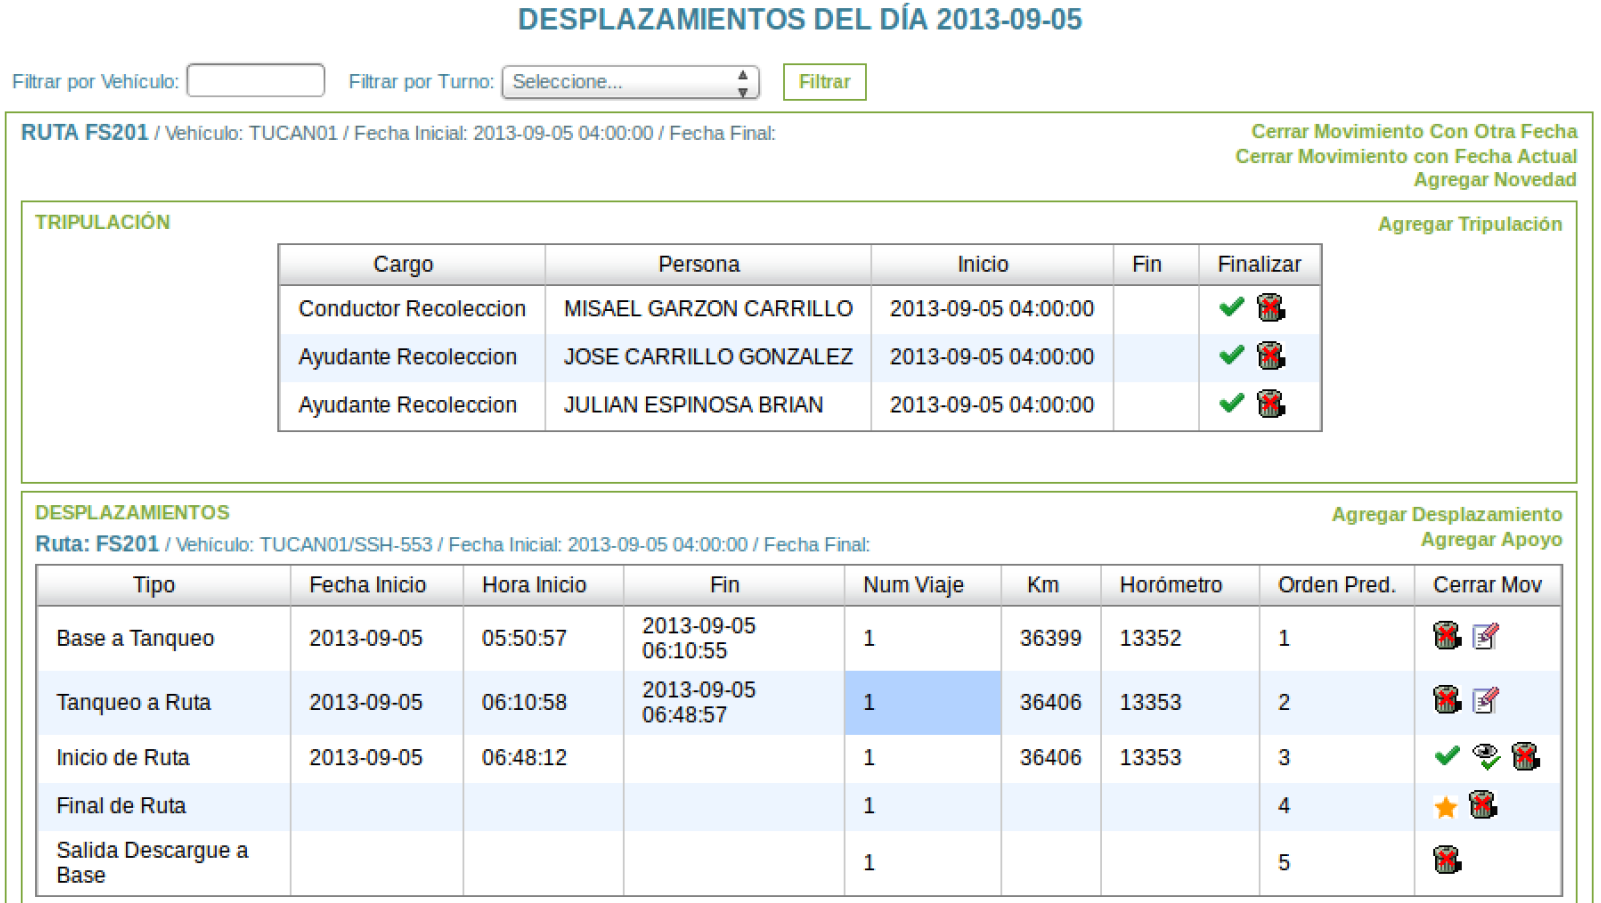Click Cerrar Movimiento con Fecha Actual link
The image size is (1601, 903).
1406,156
